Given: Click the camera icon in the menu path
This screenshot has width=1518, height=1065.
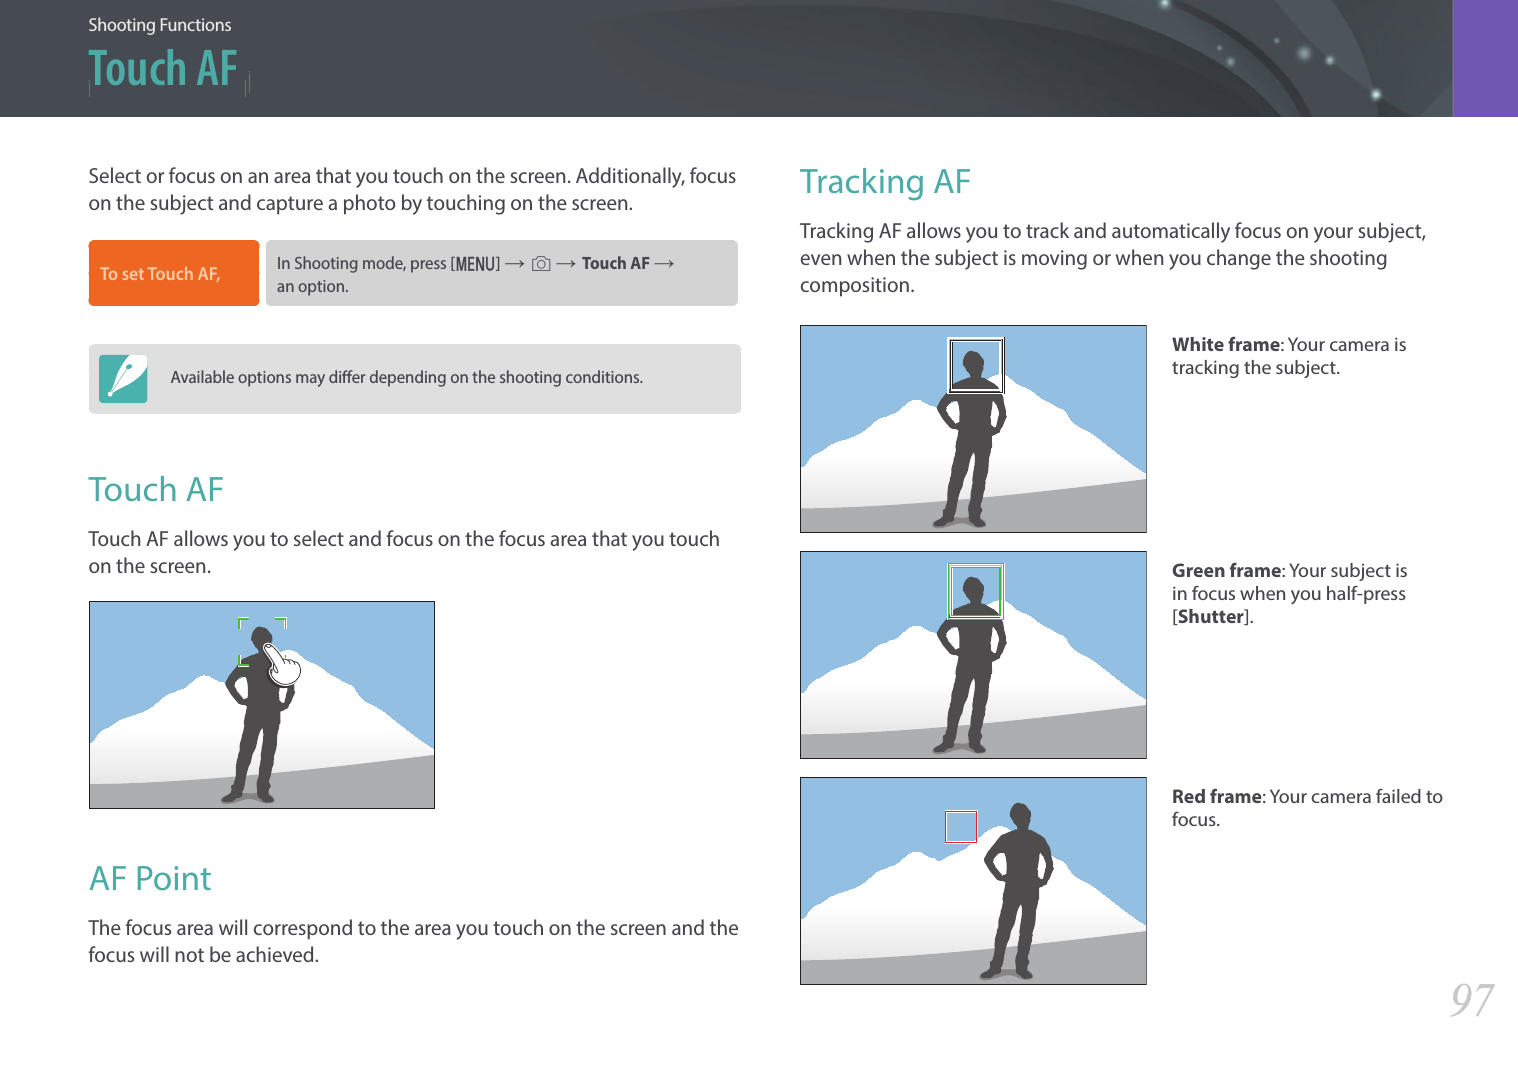Looking at the screenshot, I should click(x=541, y=264).
